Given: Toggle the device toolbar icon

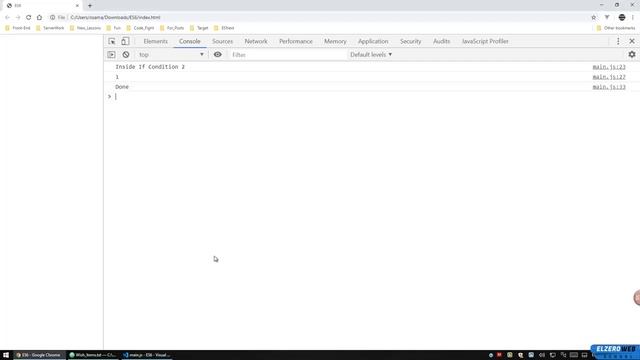Looking at the screenshot, I should 125,41.
